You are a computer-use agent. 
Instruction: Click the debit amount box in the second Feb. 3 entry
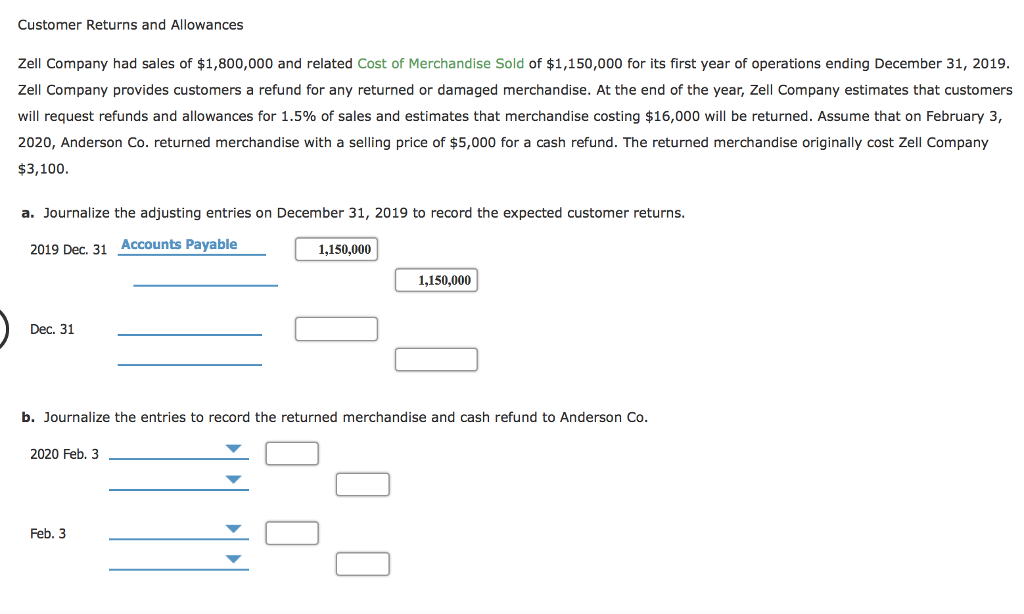pos(291,532)
